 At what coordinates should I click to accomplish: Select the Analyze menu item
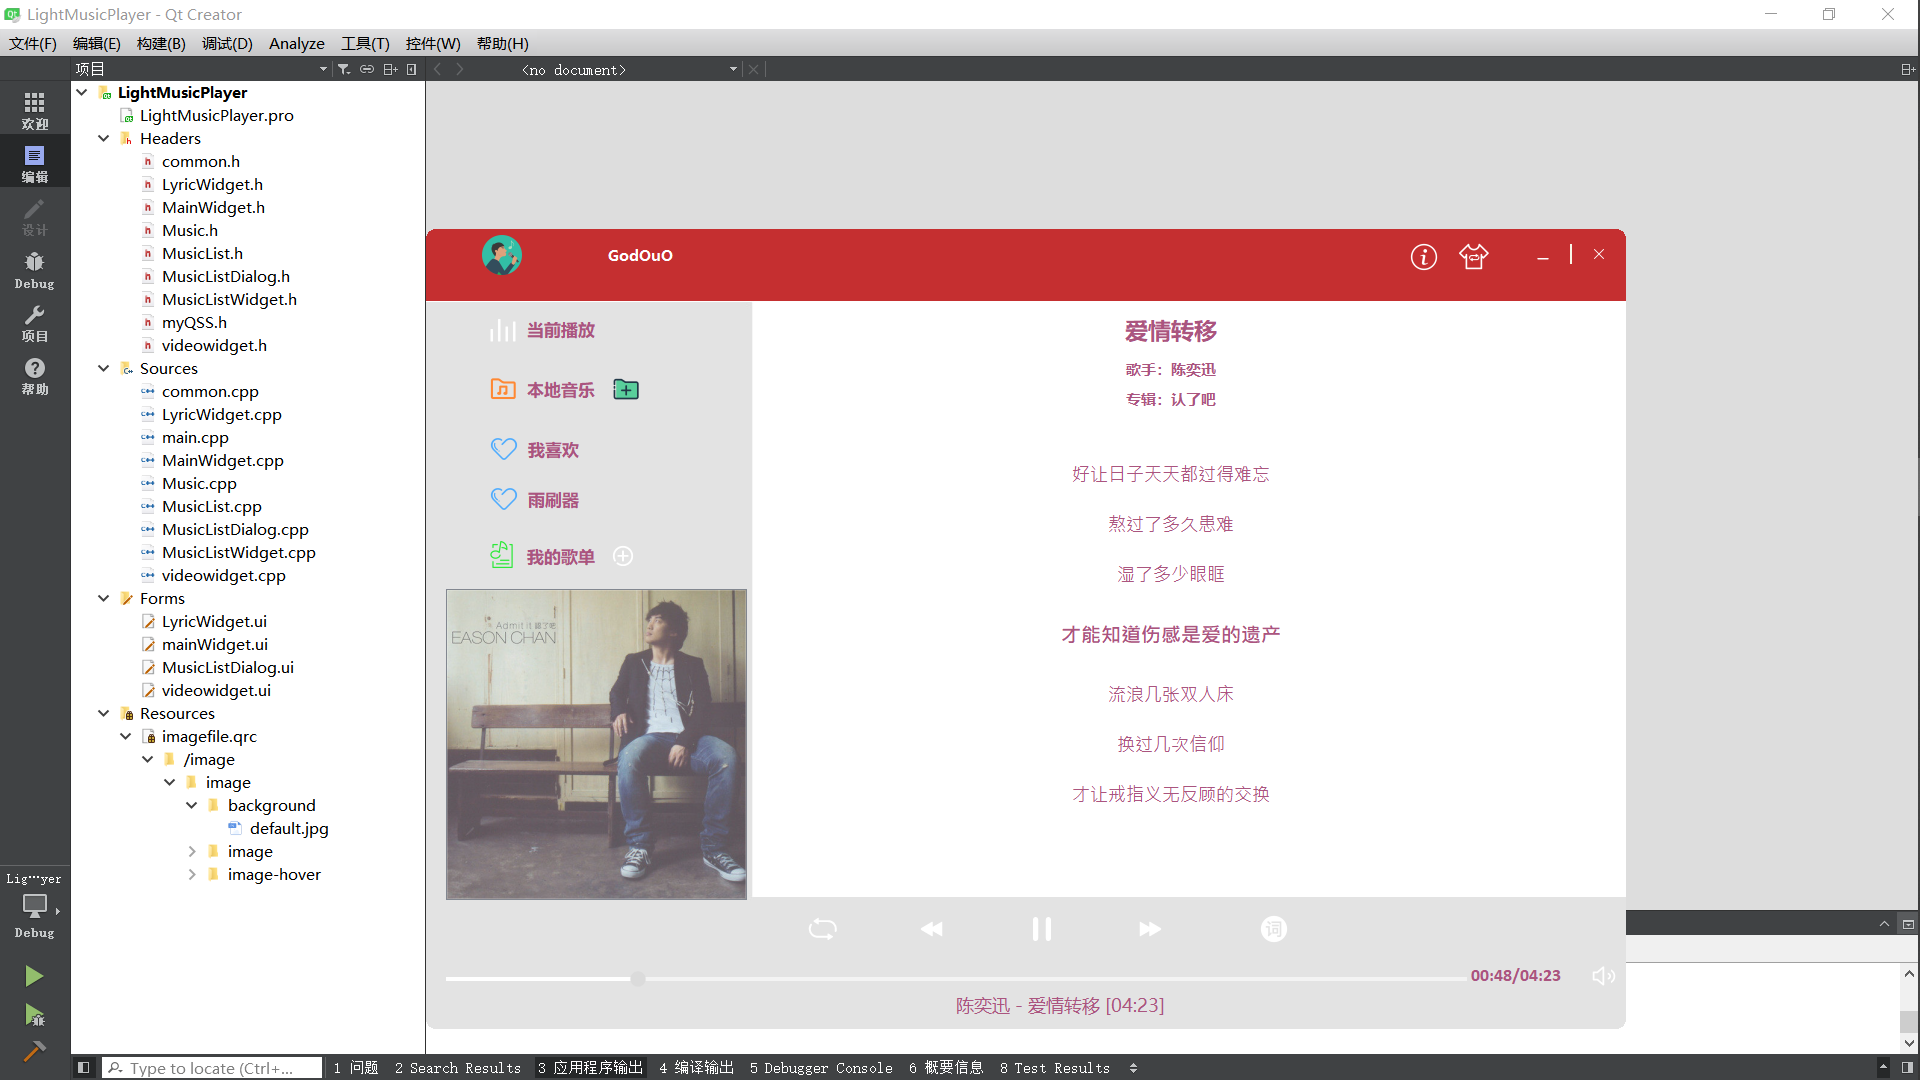pyautogui.click(x=295, y=44)
